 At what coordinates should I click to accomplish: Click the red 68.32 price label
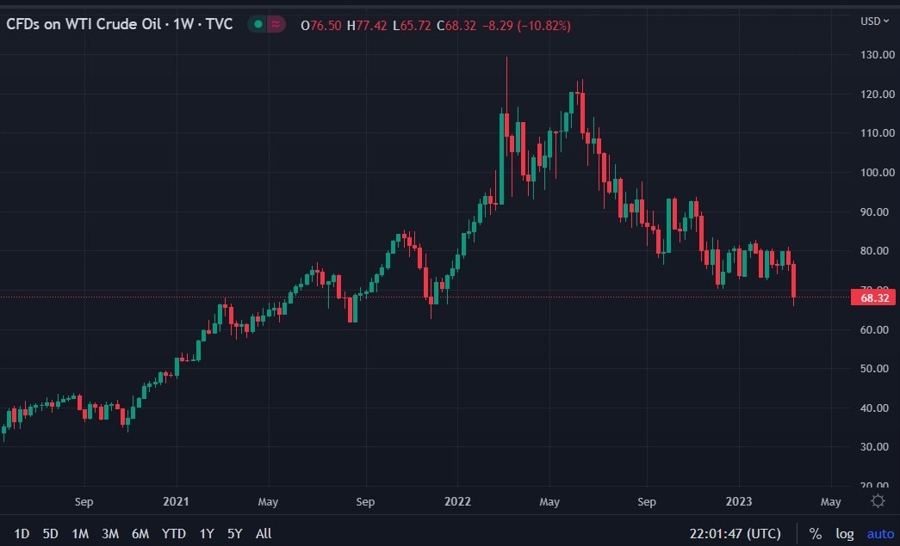pyautogui.click(x=873, y=298)
